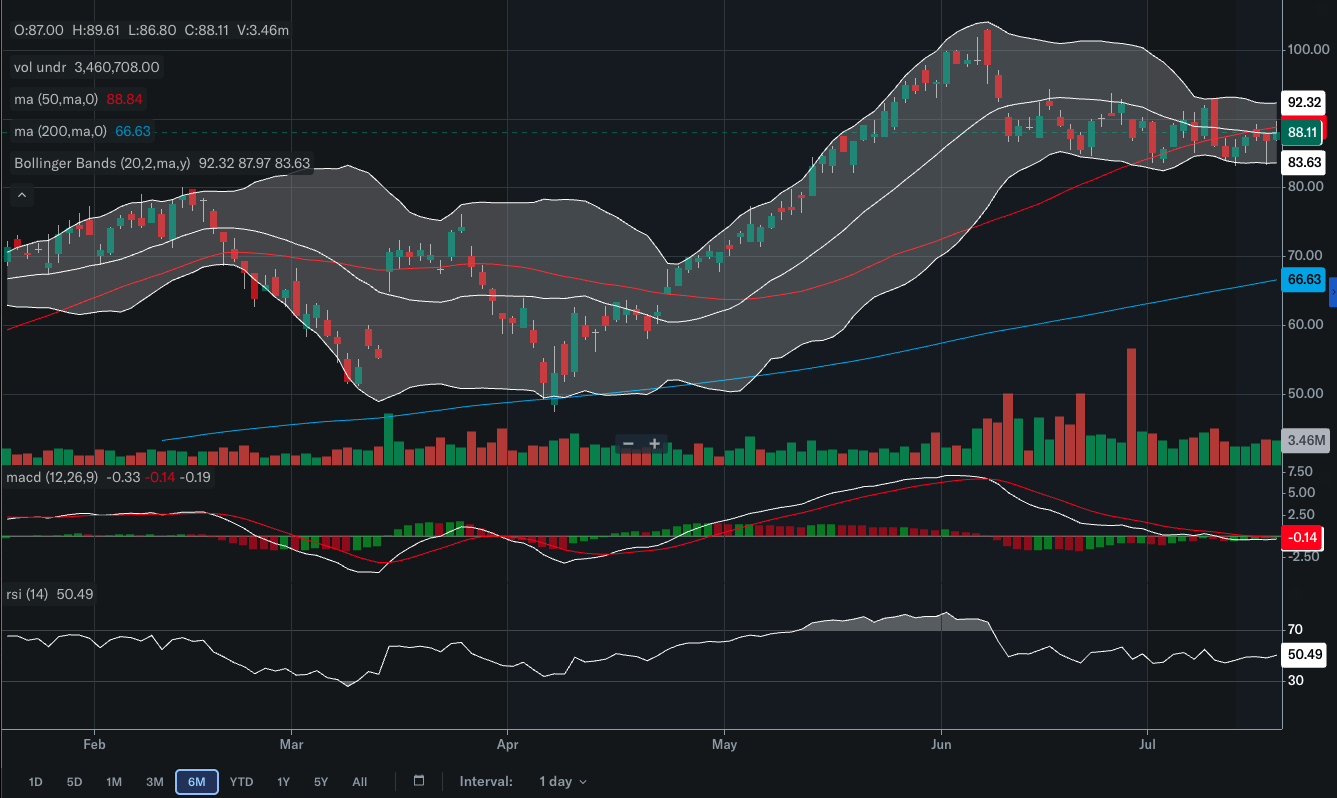Enable the YTD time range
This screenshot has height=798, width=1337.
click(x=241, y=782)
